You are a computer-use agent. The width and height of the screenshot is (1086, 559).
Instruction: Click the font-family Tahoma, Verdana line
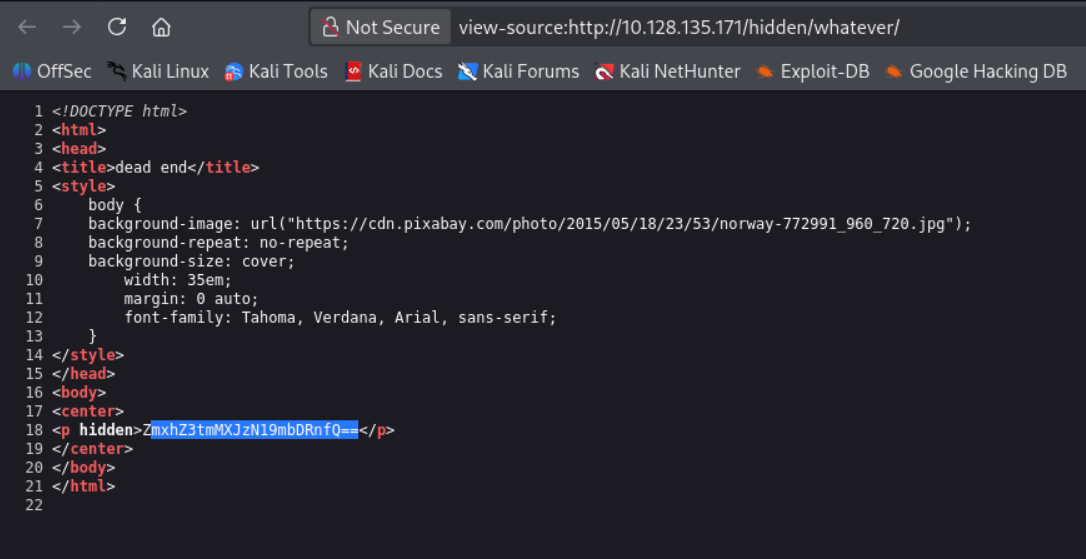[x=340, y=317]
